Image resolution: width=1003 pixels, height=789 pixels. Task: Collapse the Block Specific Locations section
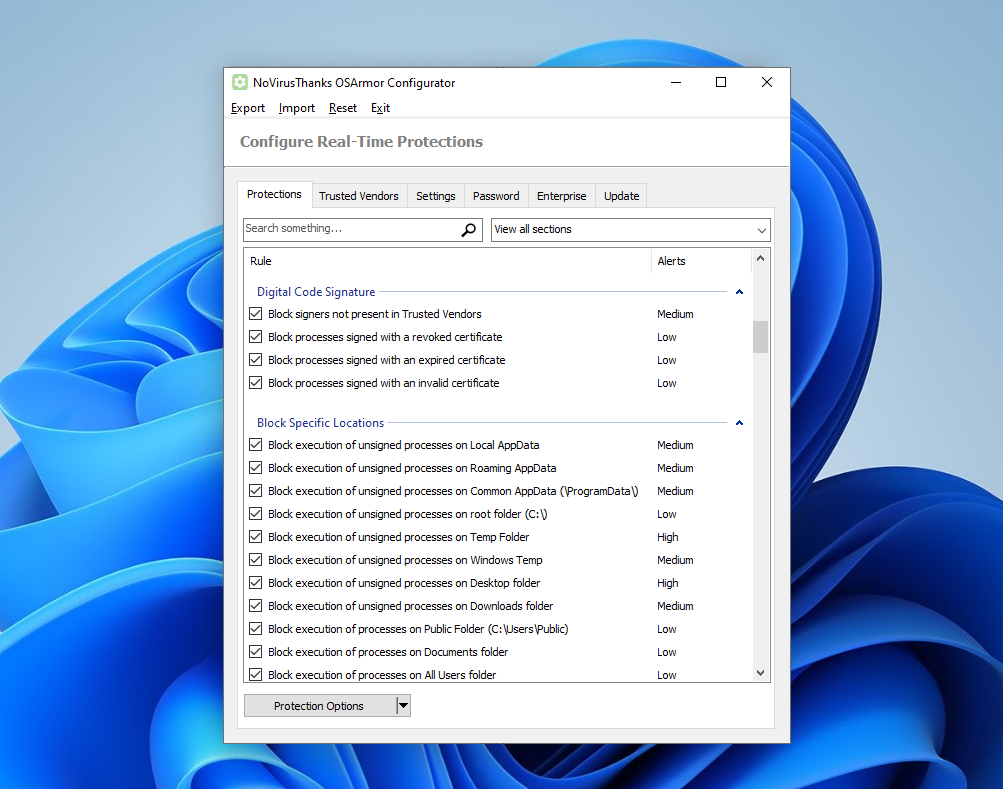739,423
